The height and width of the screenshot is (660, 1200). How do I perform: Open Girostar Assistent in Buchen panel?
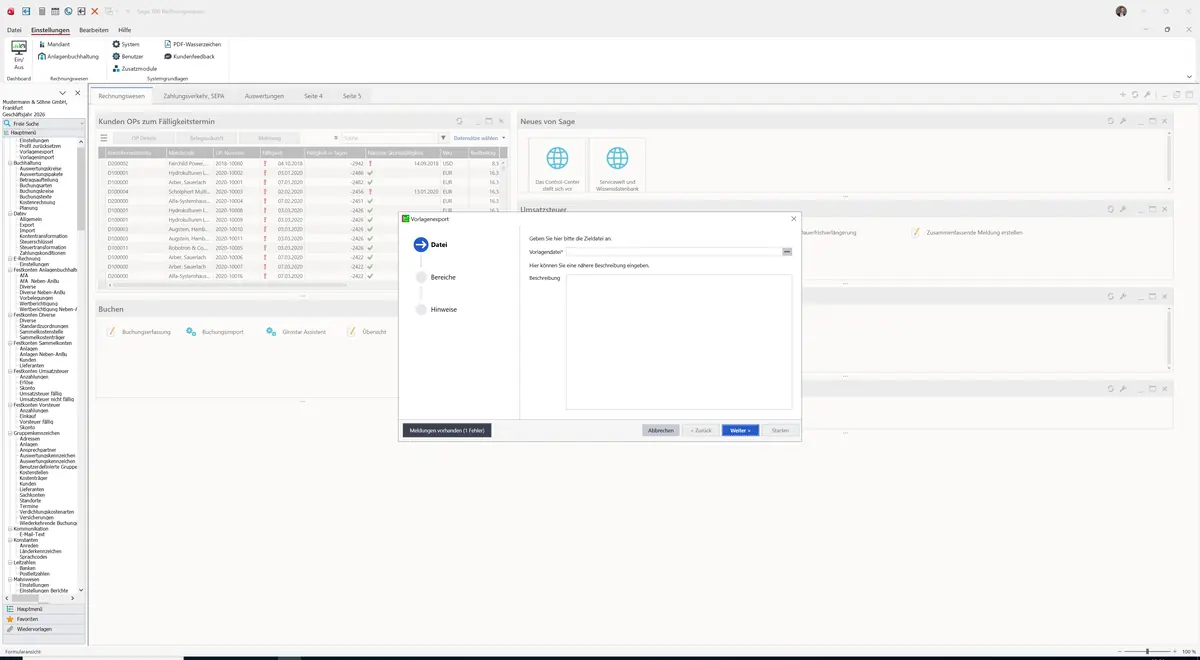[296, 331]
